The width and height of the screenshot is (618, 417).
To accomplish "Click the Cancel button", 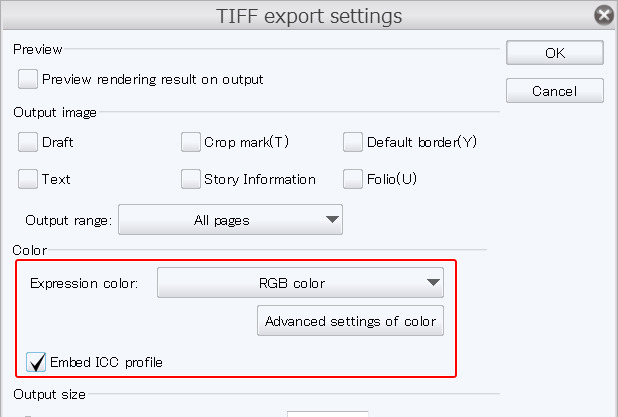I will 554,91.
